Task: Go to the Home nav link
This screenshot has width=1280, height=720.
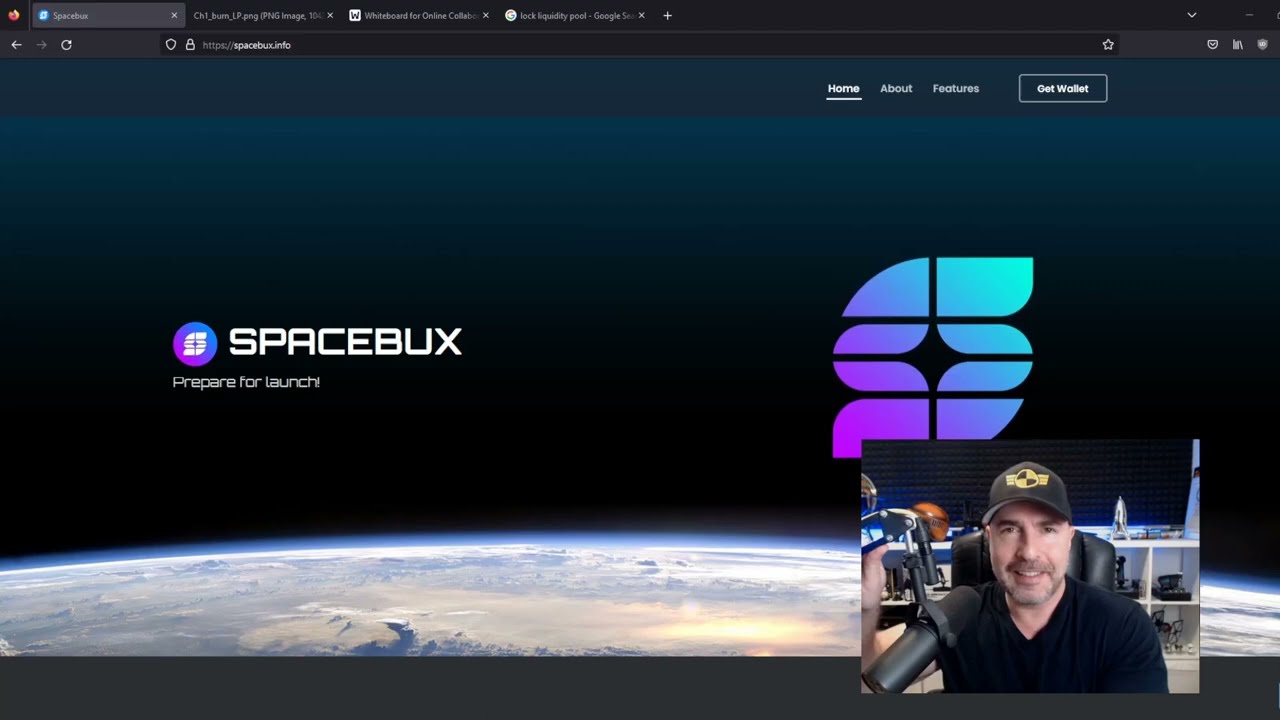Action: [843, 88]
